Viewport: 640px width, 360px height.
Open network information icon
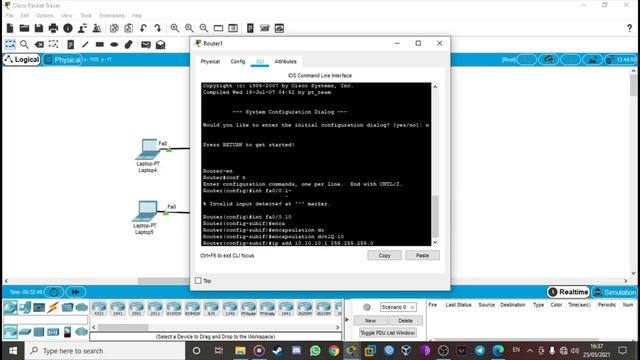pyautogui.click(x=68, y=28)
